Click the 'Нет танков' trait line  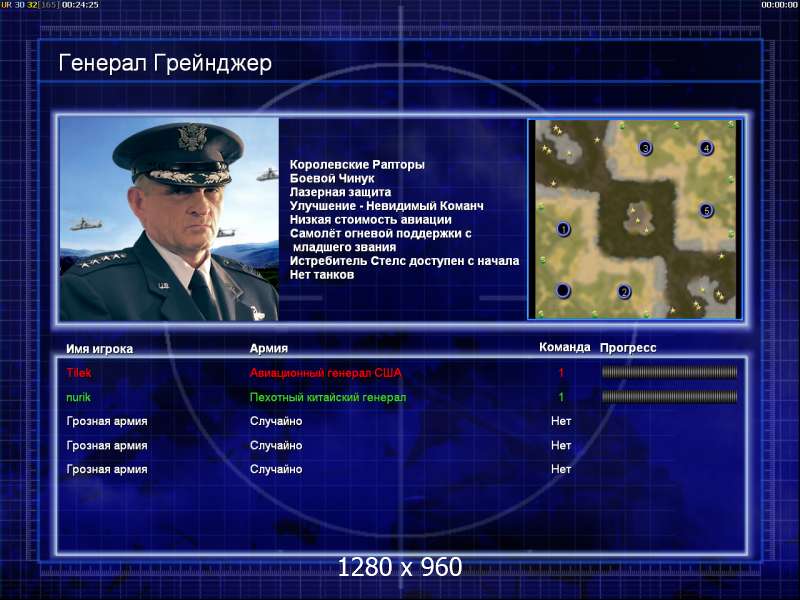[x=322, y=274]
